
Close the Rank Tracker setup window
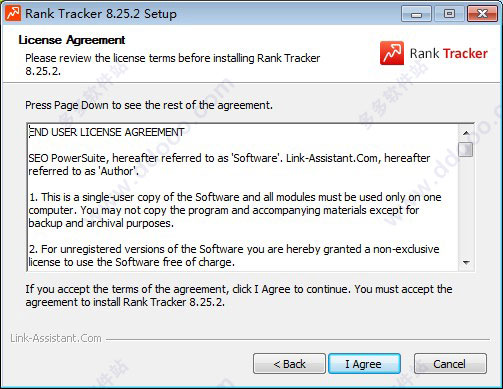(x=482, y=14)
